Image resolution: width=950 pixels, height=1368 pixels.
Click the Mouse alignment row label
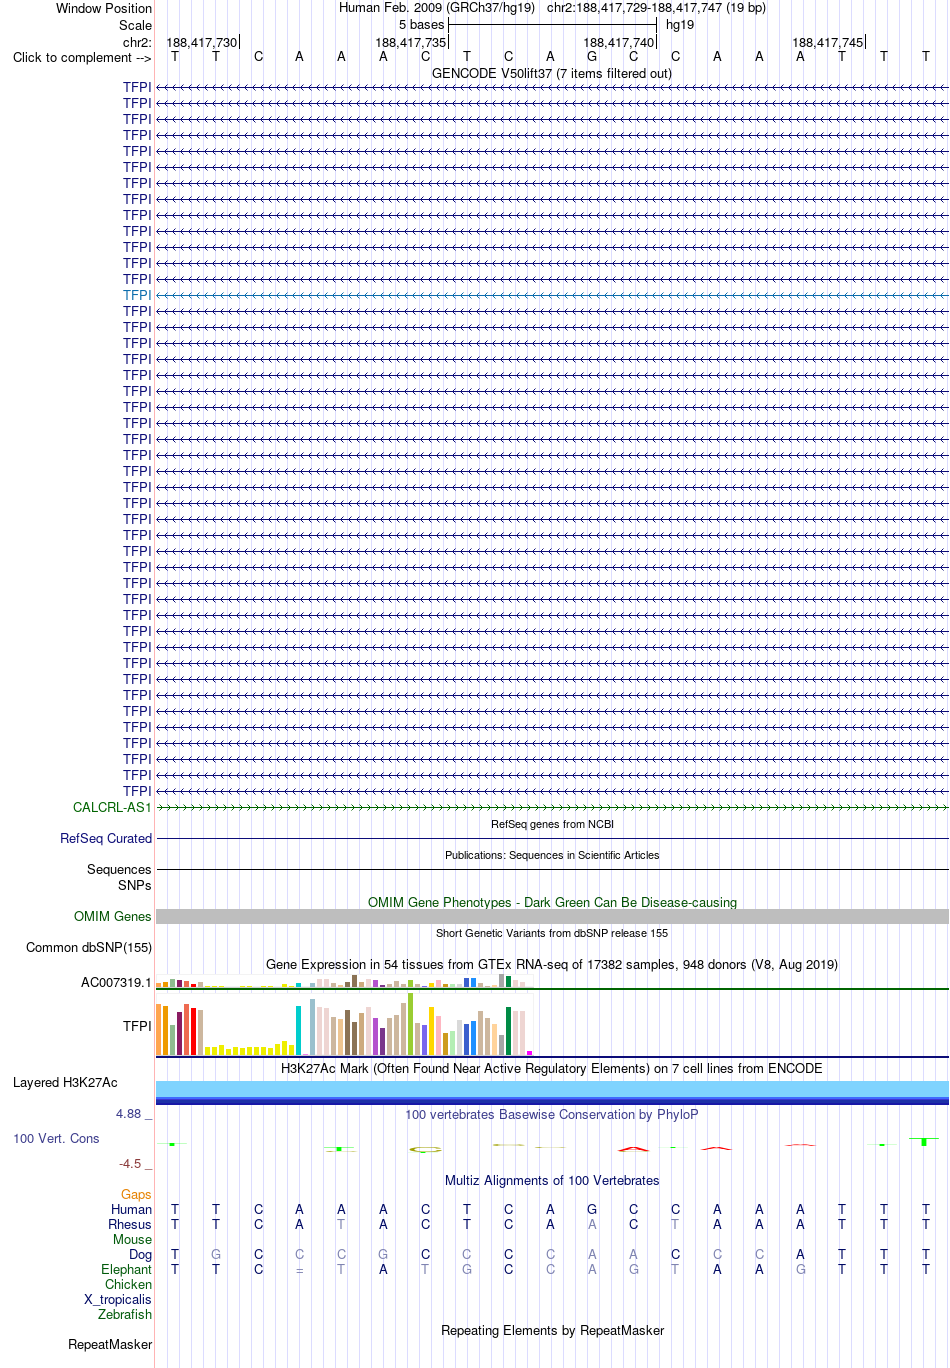tap(132, 1239)
